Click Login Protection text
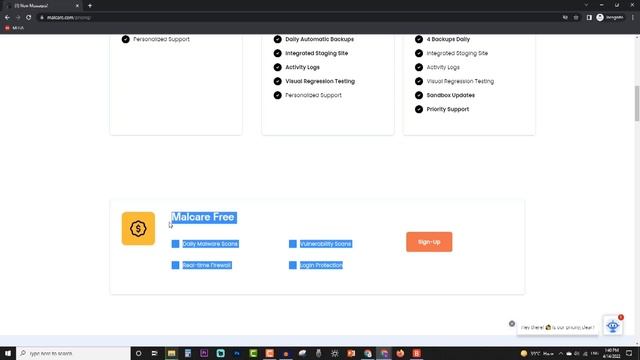 tap(321, 265)
